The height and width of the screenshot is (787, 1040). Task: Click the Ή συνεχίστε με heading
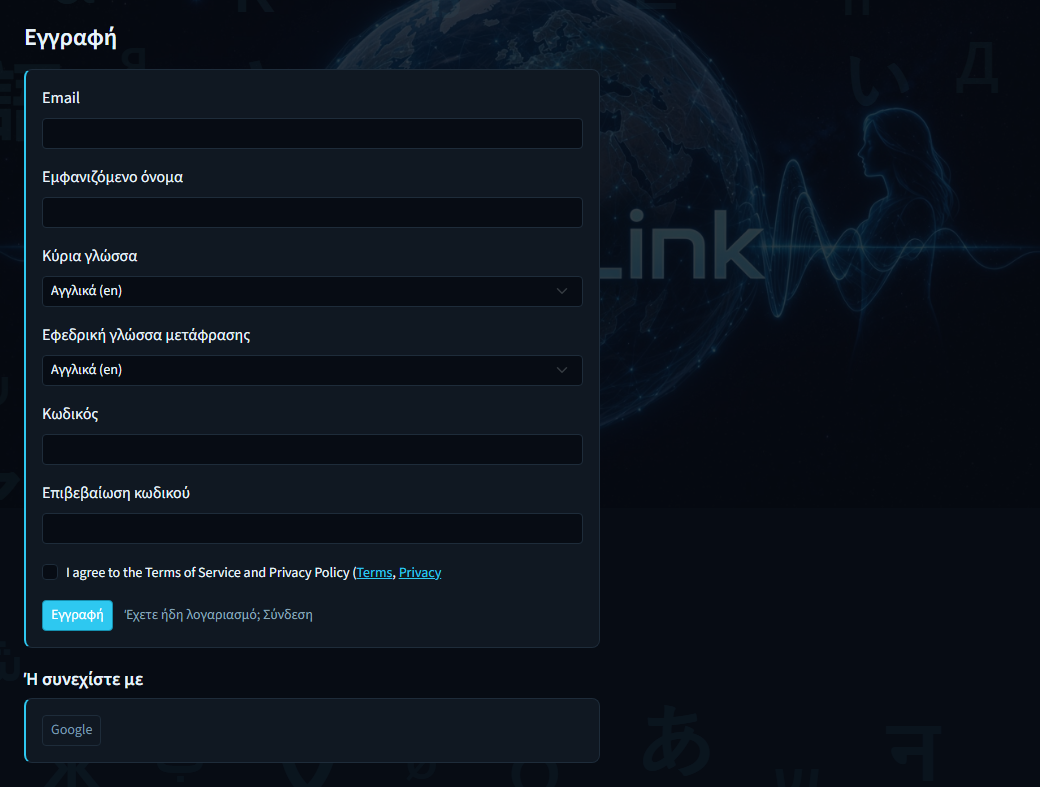pos(84,680)
